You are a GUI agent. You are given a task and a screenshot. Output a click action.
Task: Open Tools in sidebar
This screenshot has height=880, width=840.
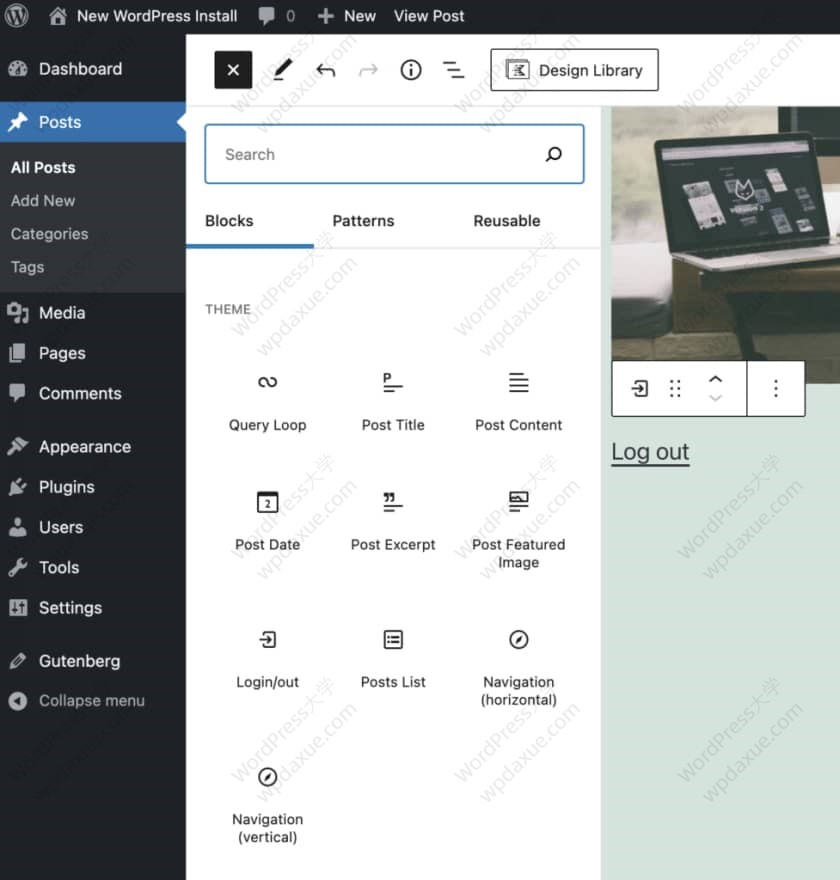pos(93,567)
